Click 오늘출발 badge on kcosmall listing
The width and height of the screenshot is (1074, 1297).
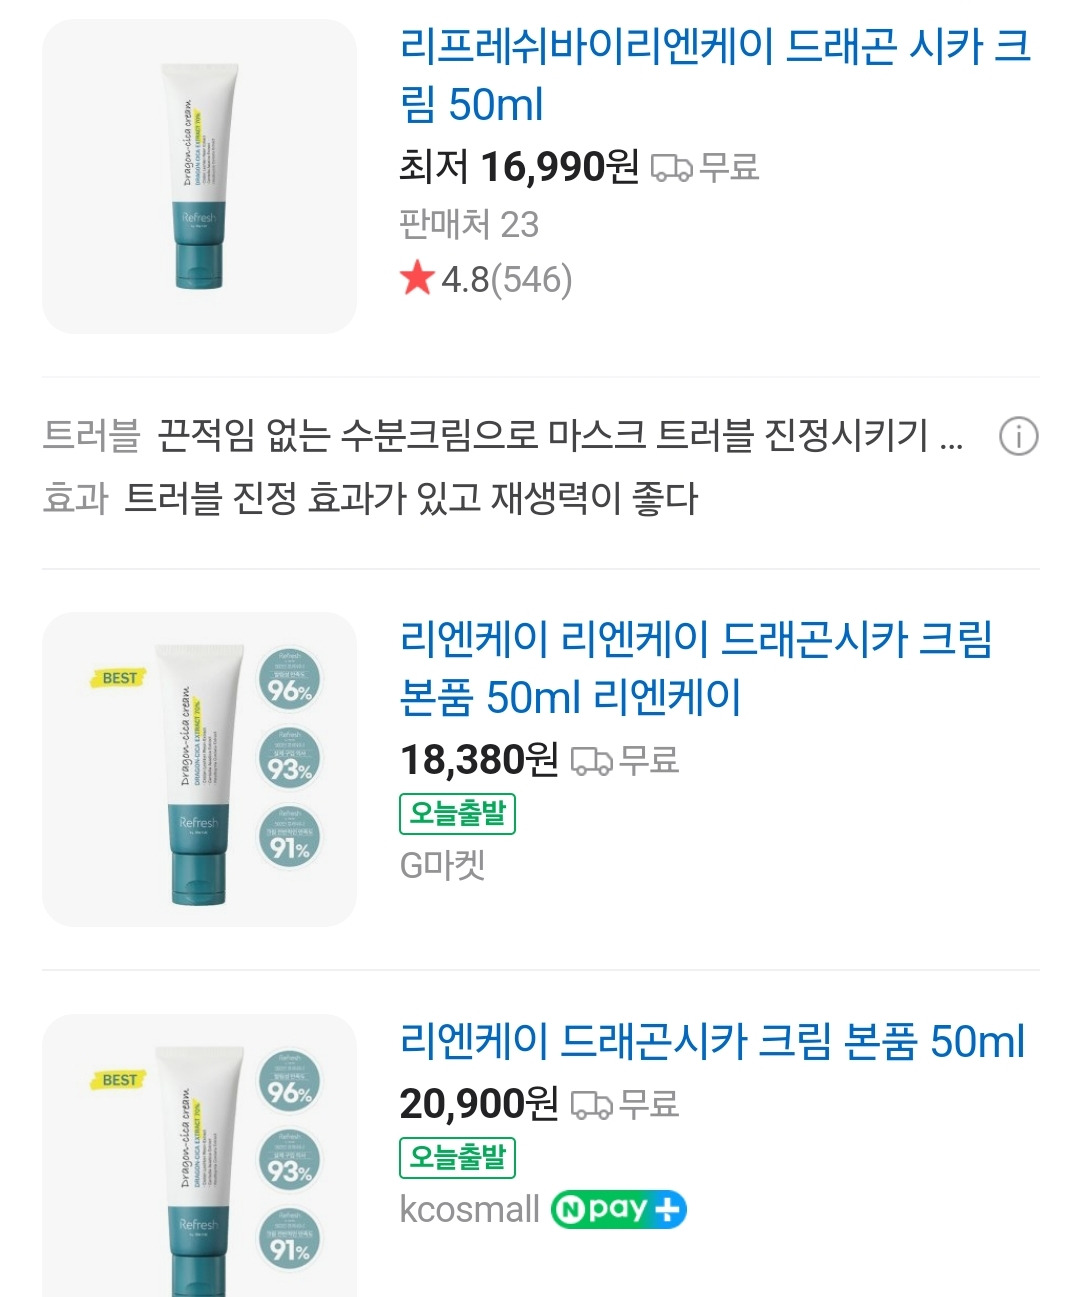(457, 1157)
